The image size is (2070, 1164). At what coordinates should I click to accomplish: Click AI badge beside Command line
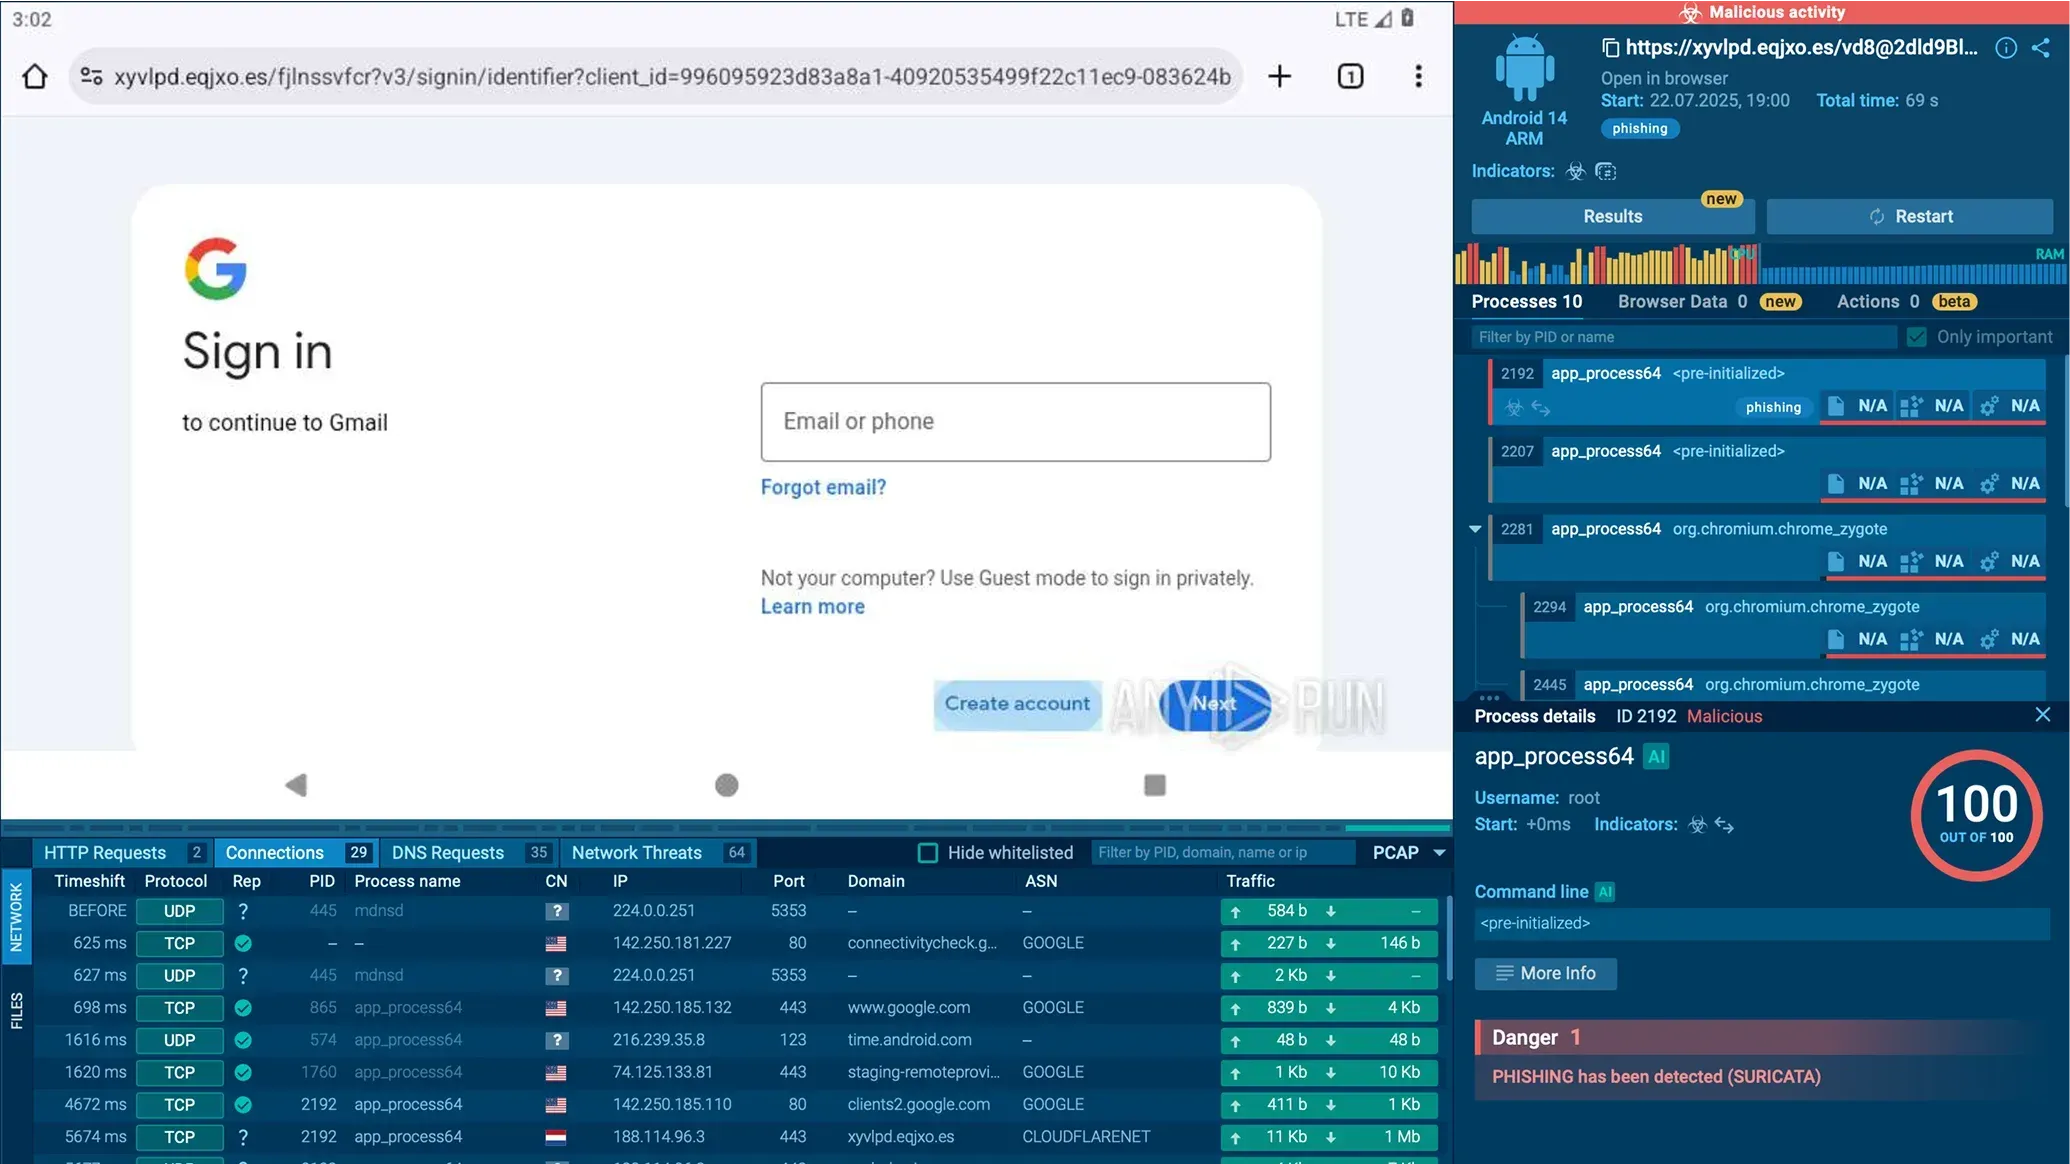pos(1605,892)
